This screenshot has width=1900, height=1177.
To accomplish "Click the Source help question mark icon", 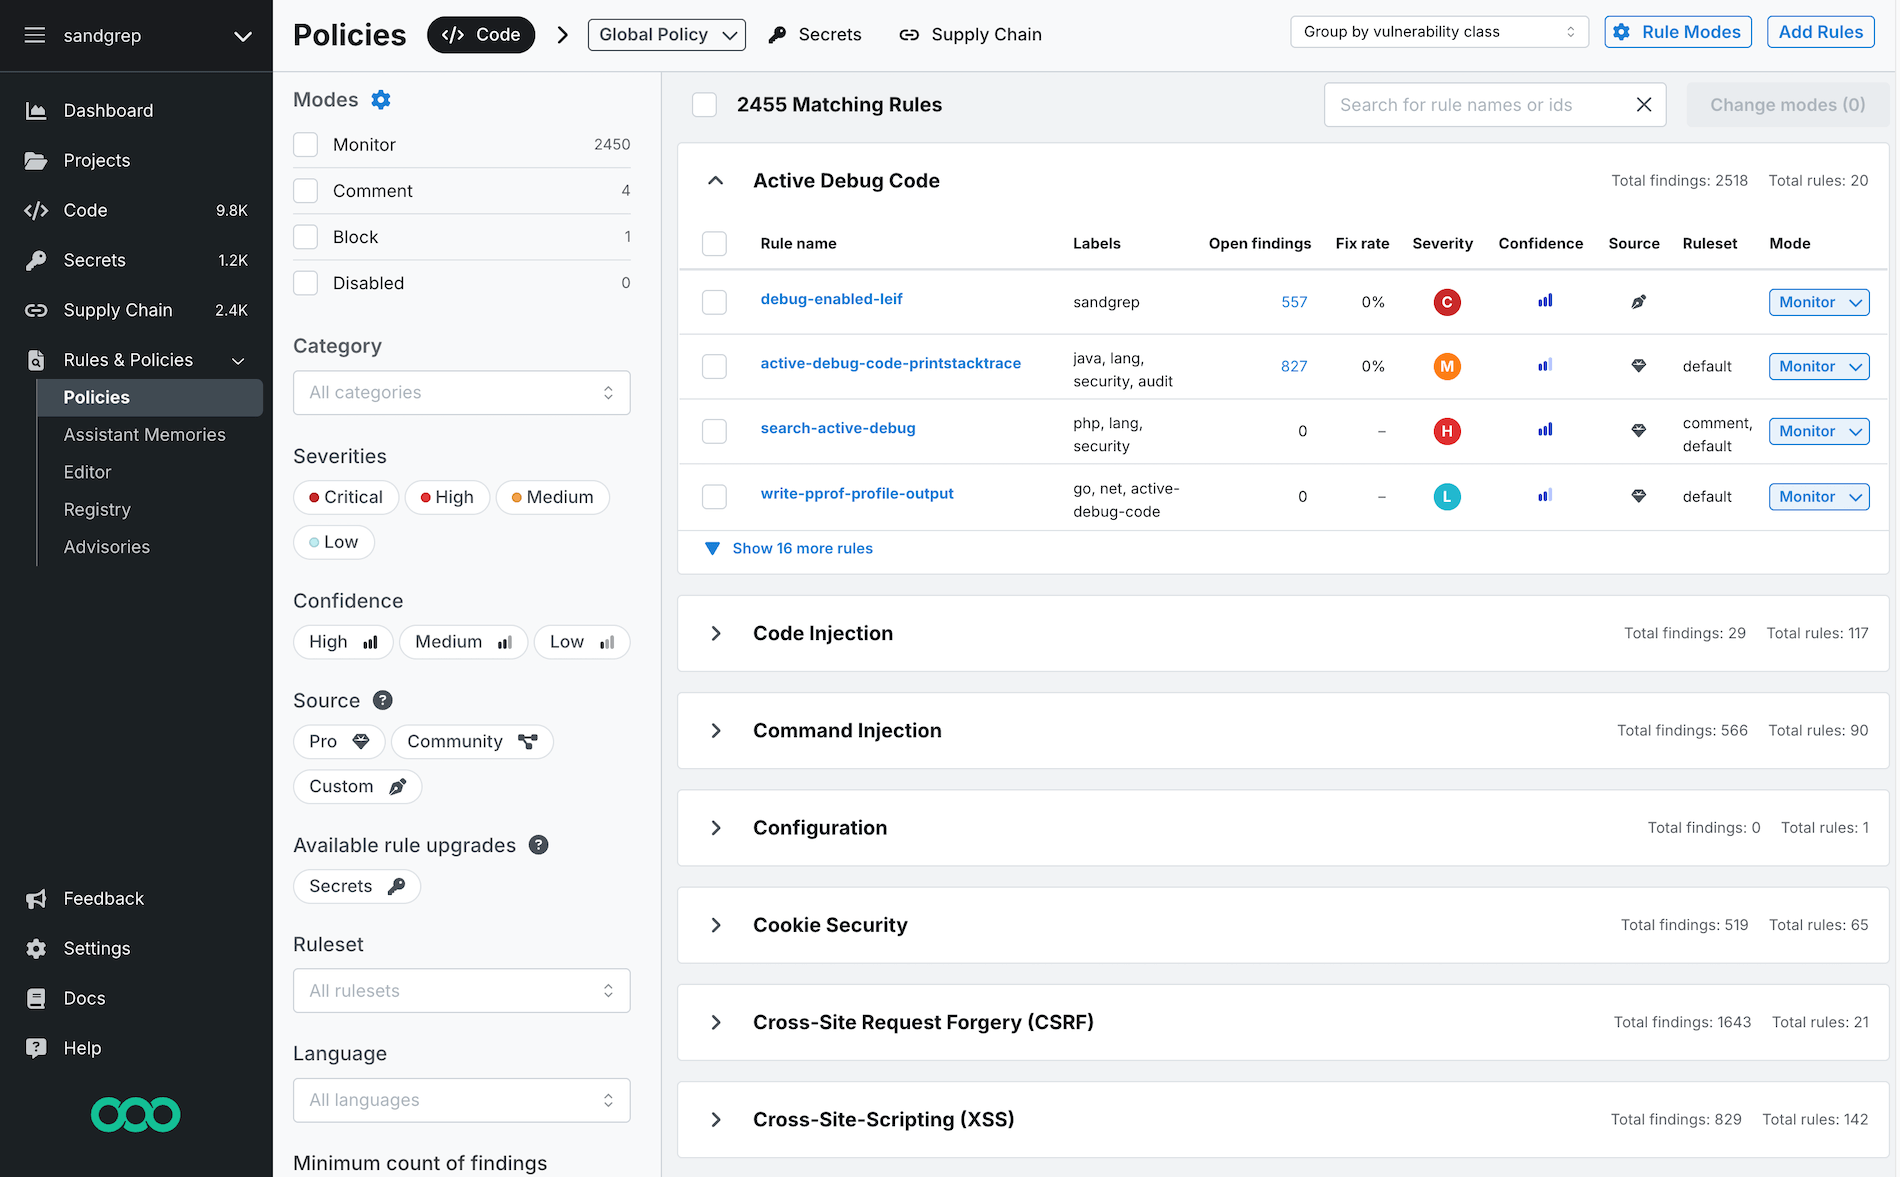I will coord(382,700).
